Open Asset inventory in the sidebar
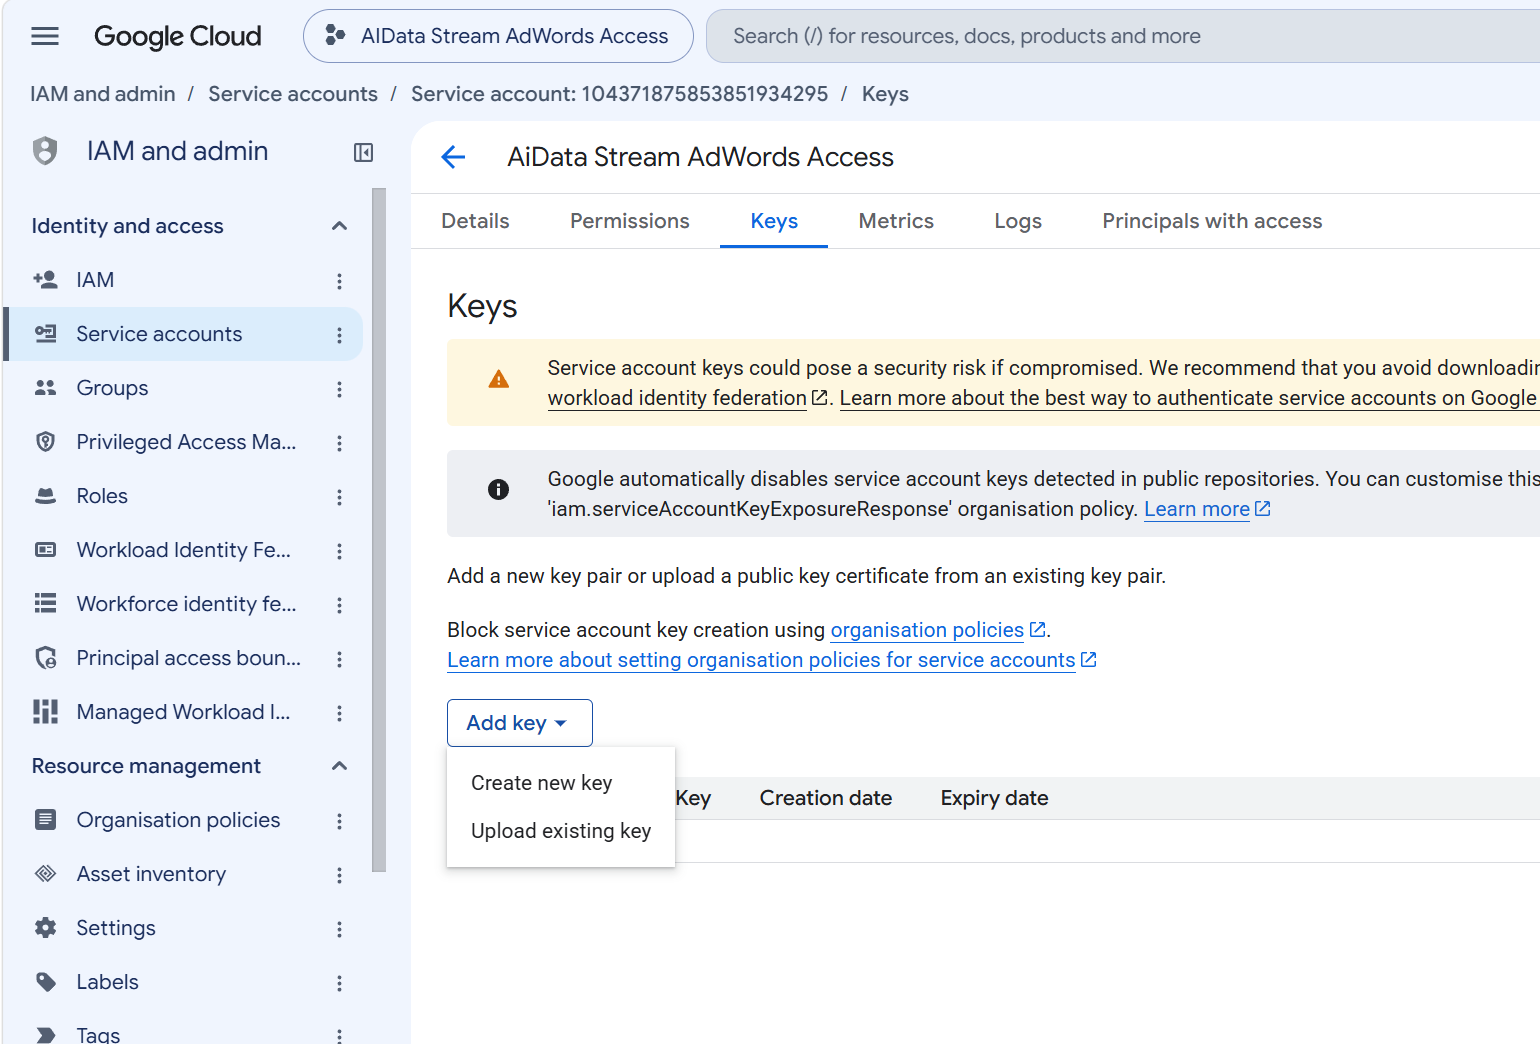This screenshot has width=1540, height=1044. (151, 874)
